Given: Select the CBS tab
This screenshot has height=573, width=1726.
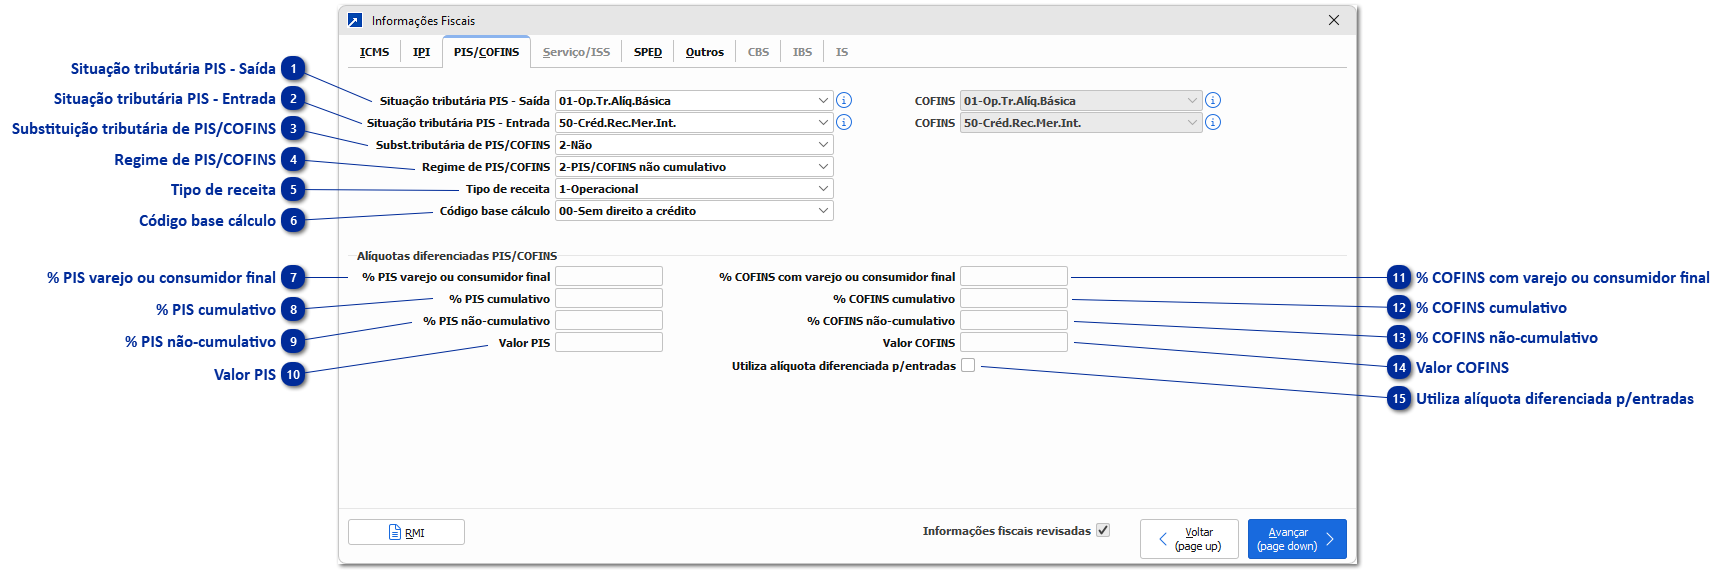Looking at the screenshot, I should 759,52.
